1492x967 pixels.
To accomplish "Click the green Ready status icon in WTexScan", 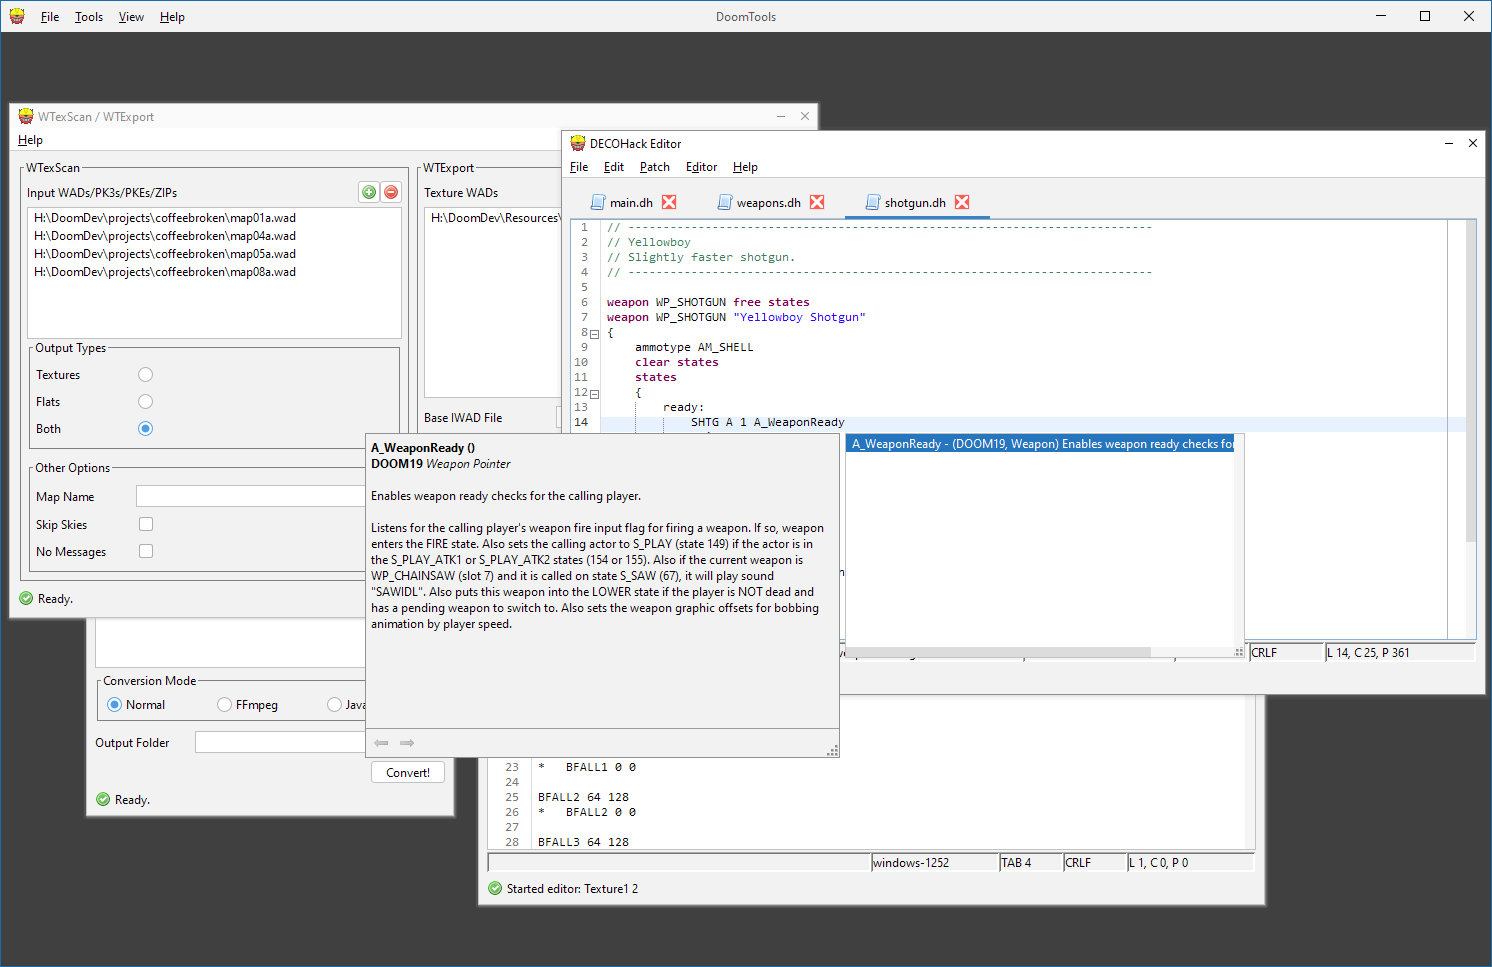I will click(x=26, y=598).
